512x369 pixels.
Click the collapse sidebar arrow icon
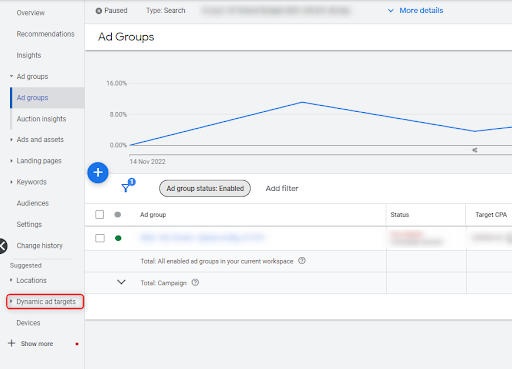pyautogui.click(x=2, y=246)
